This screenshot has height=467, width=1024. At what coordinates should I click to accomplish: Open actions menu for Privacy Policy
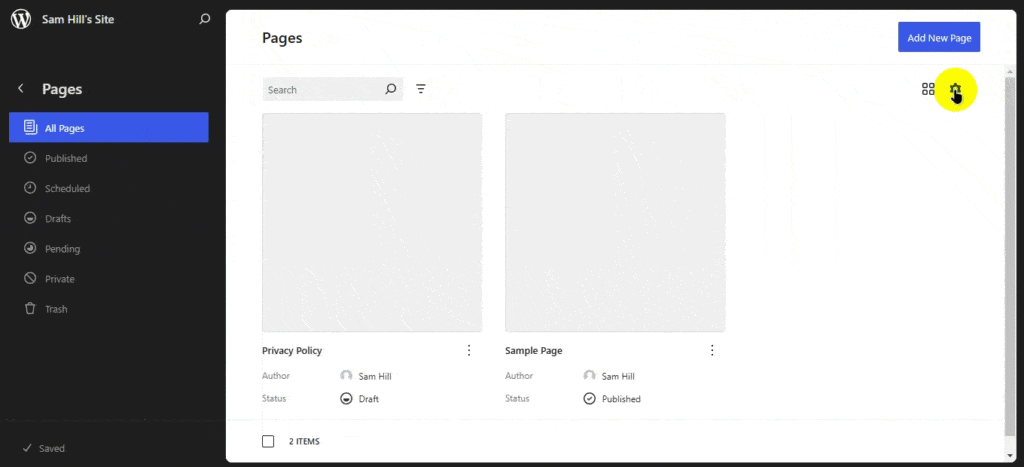pos(469,350)
